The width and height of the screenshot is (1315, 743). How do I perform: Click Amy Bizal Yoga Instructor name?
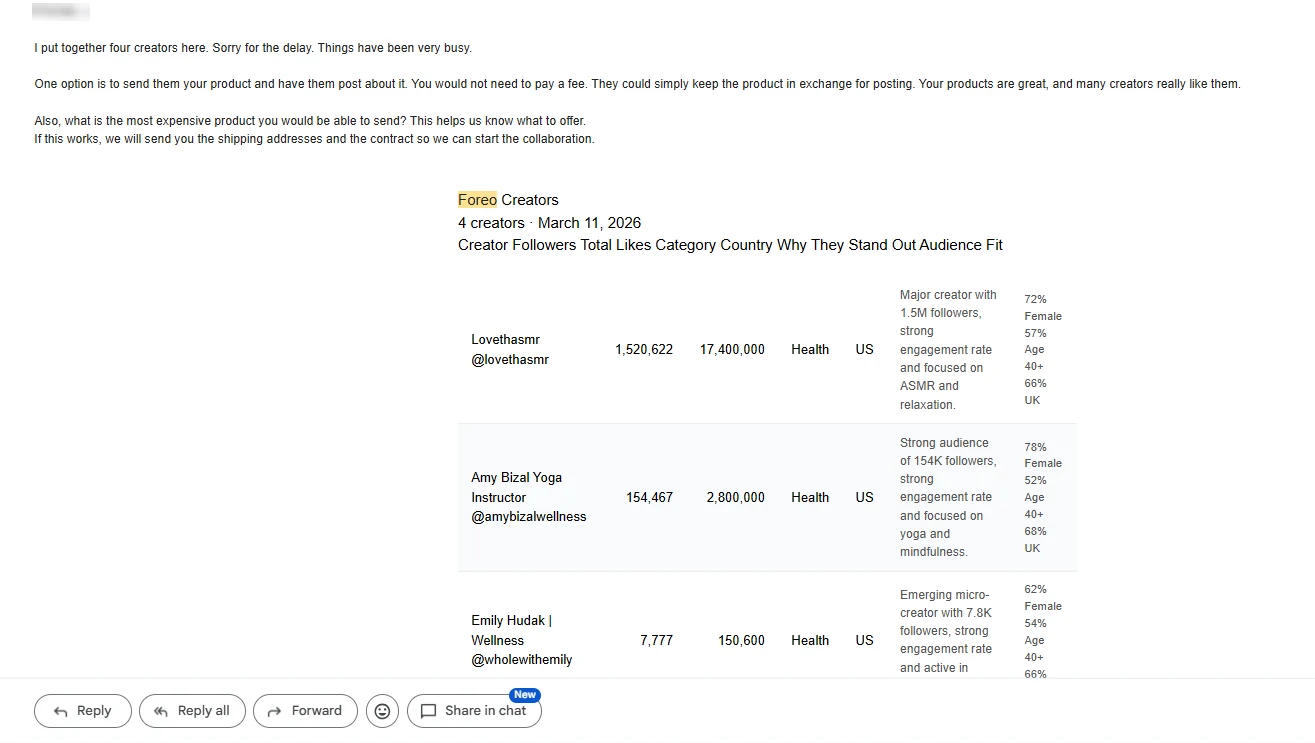(x=517, y=487)
